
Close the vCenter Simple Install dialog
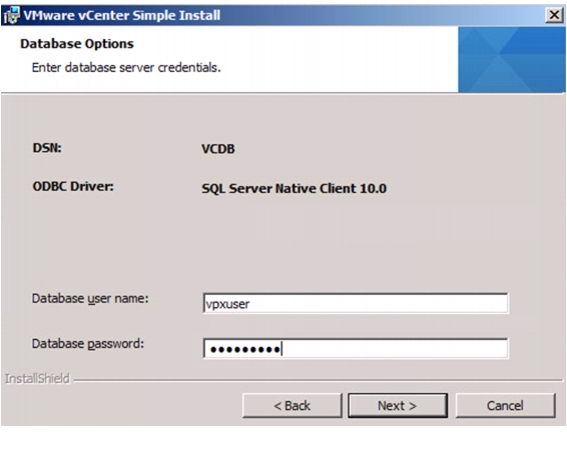click(554, 15)
